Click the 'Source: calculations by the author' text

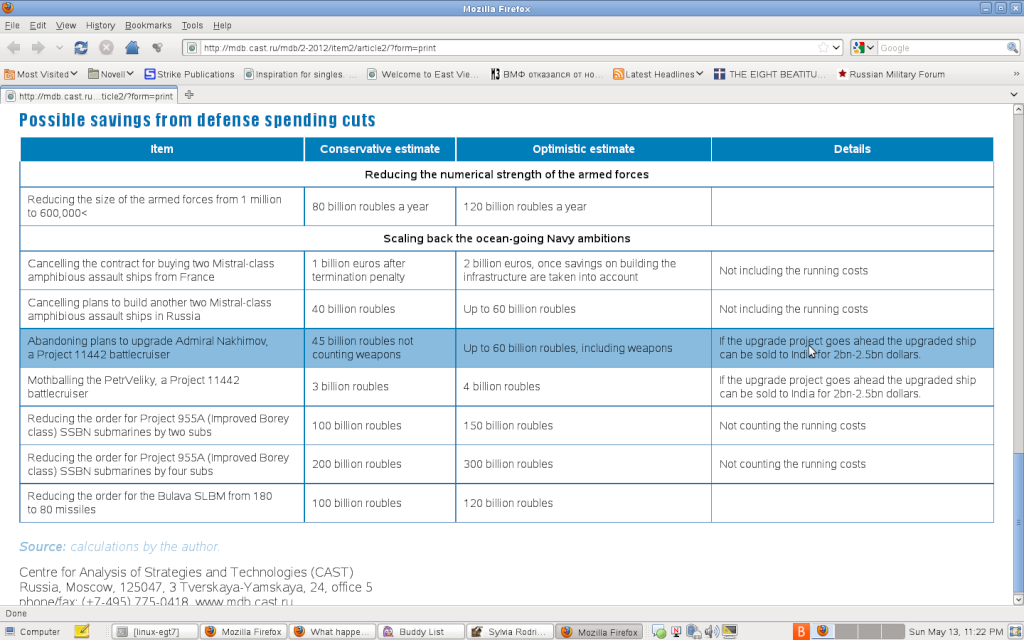tap(120, 547)
